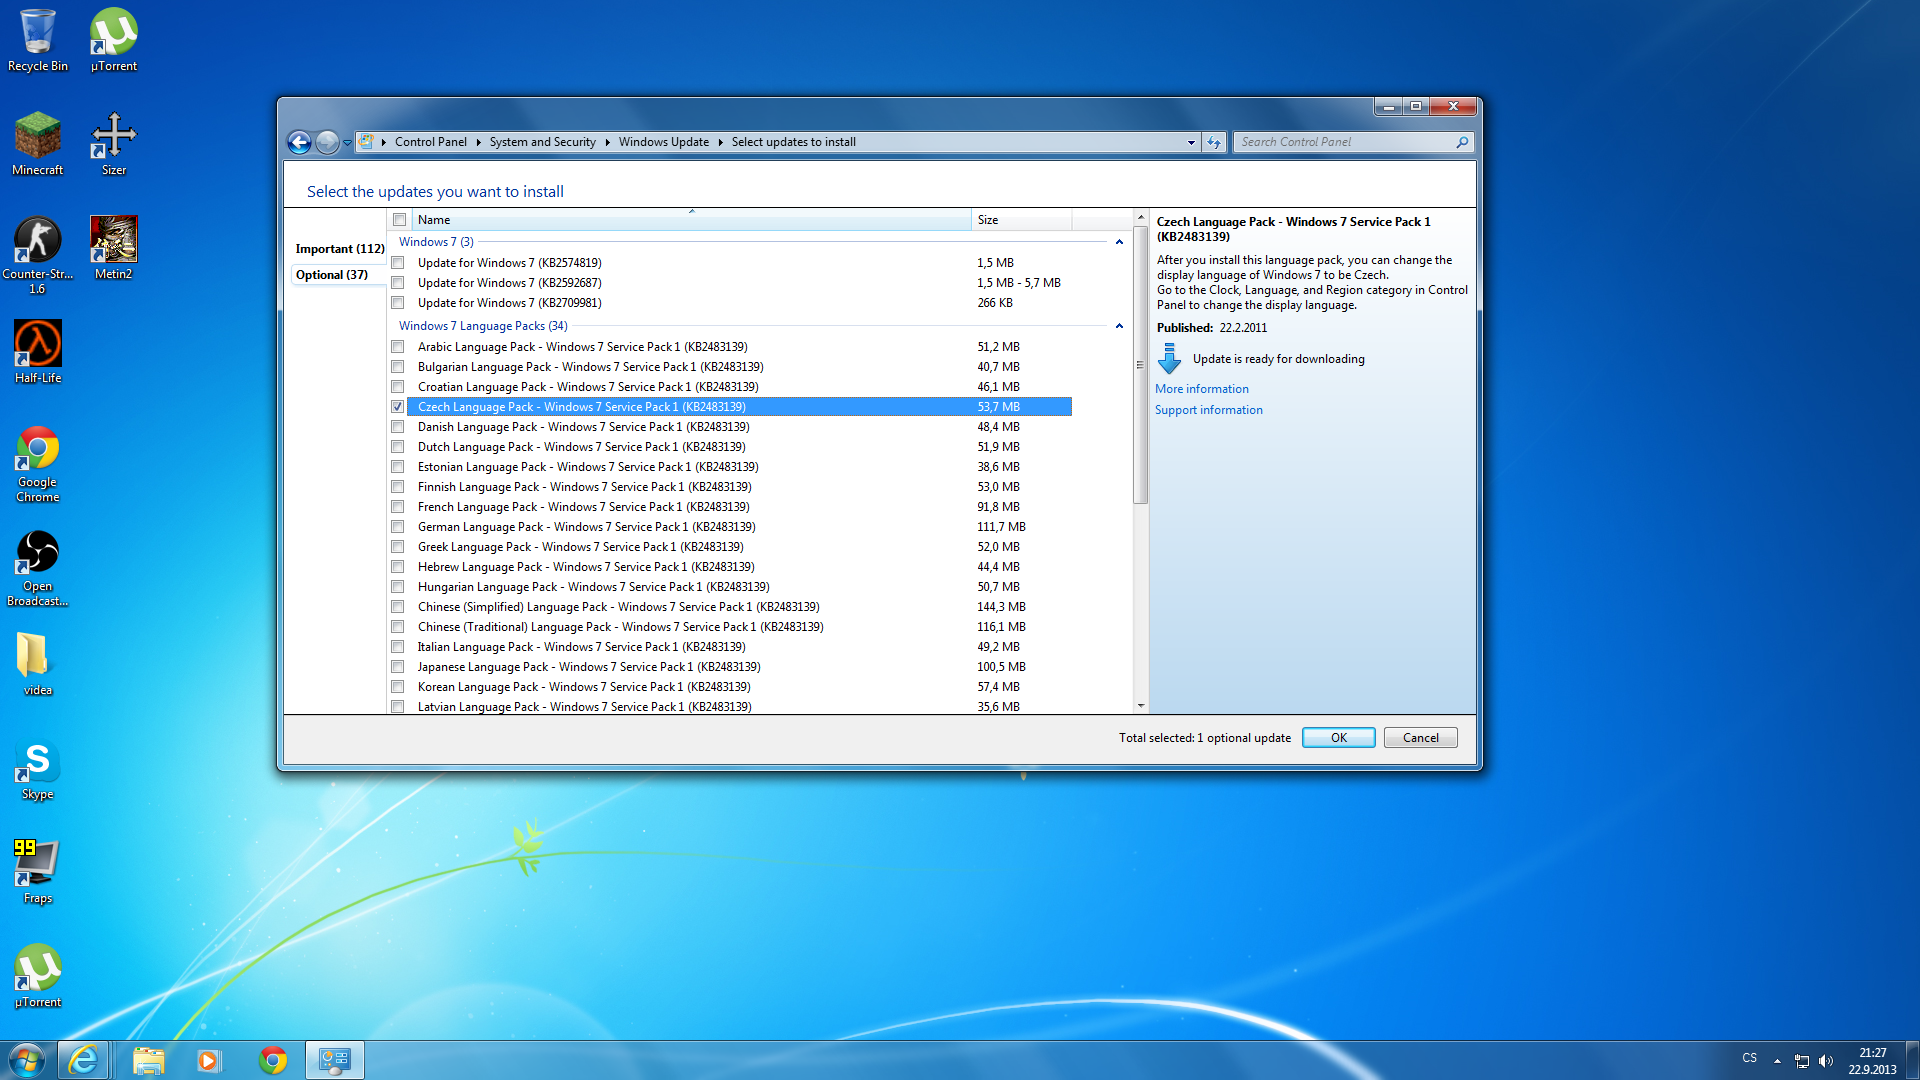This screenshot has height=1080, width=1920.
Task: Toggle the select-all checkbox in Name header
Action: (x=400, y=220)
